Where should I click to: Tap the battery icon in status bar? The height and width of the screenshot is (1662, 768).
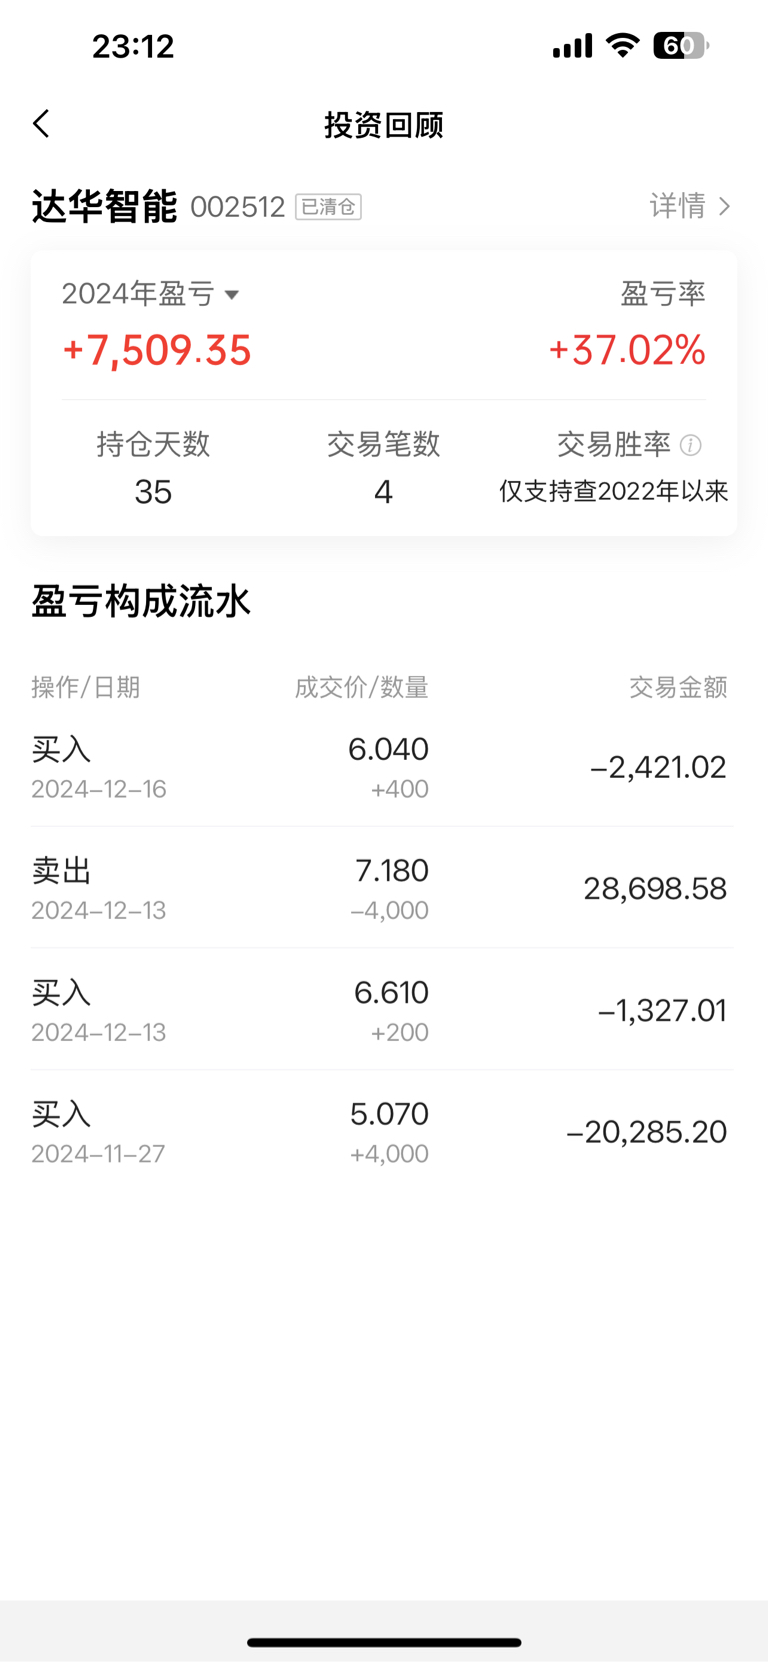(x=681, y=45)
